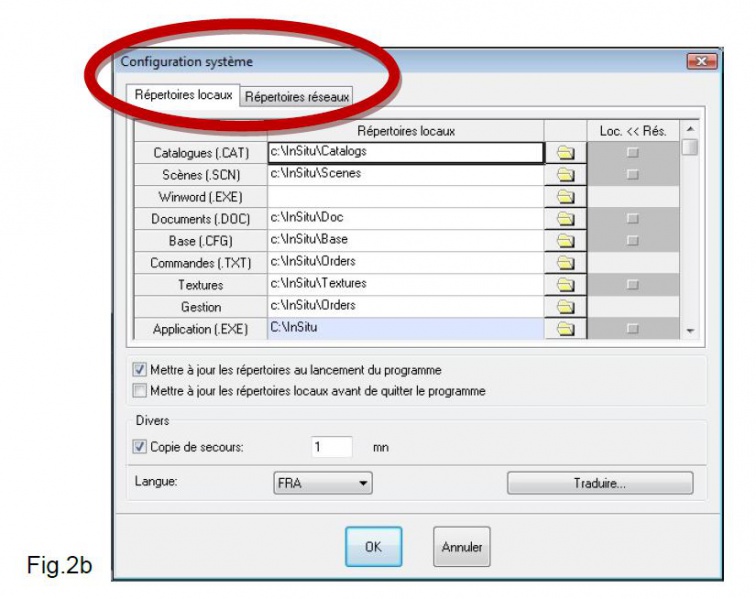Pick folder for Commandes (.TXT) row
756x599 pixels.
click(x=566, y=263)
